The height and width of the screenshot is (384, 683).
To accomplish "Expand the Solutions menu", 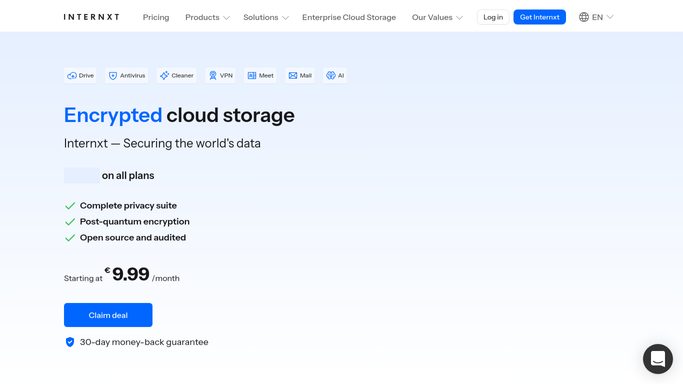I will tap(266, 17).
